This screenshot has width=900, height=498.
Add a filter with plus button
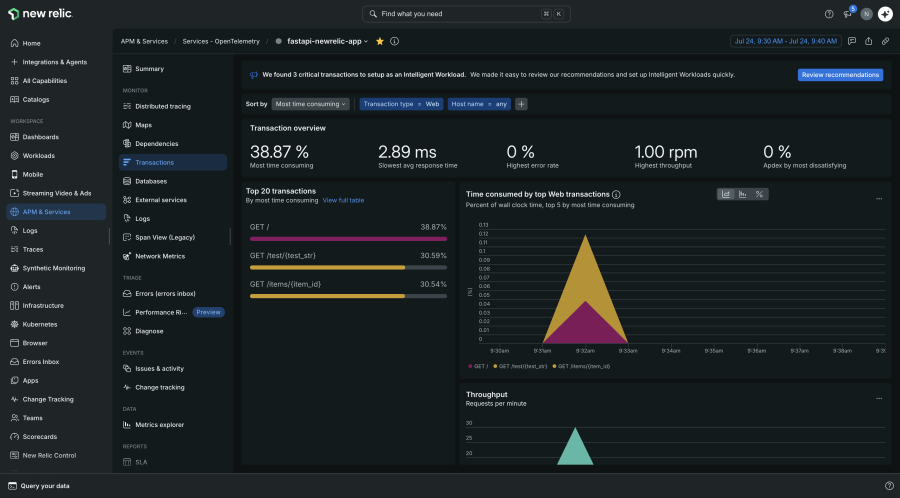(521, 104)
